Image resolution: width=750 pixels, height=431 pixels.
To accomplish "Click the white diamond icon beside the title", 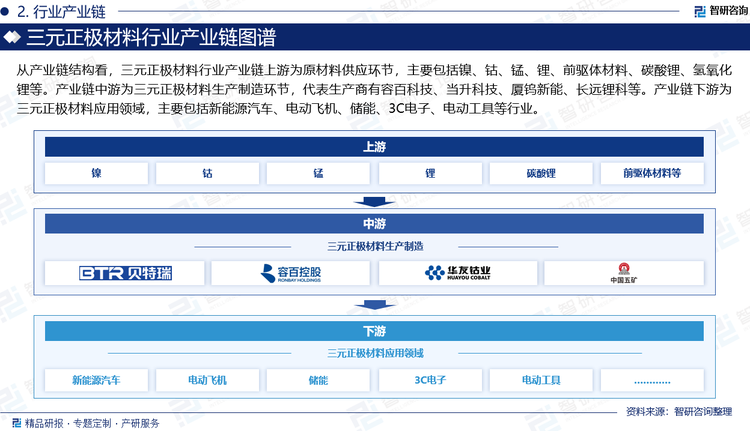I will tap(12, 37).
